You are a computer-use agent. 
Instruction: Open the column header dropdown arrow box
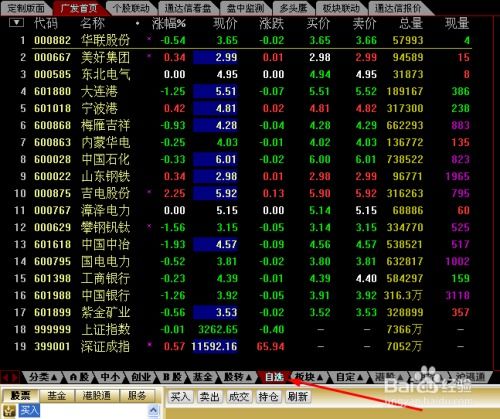click(x=16, y=23)
